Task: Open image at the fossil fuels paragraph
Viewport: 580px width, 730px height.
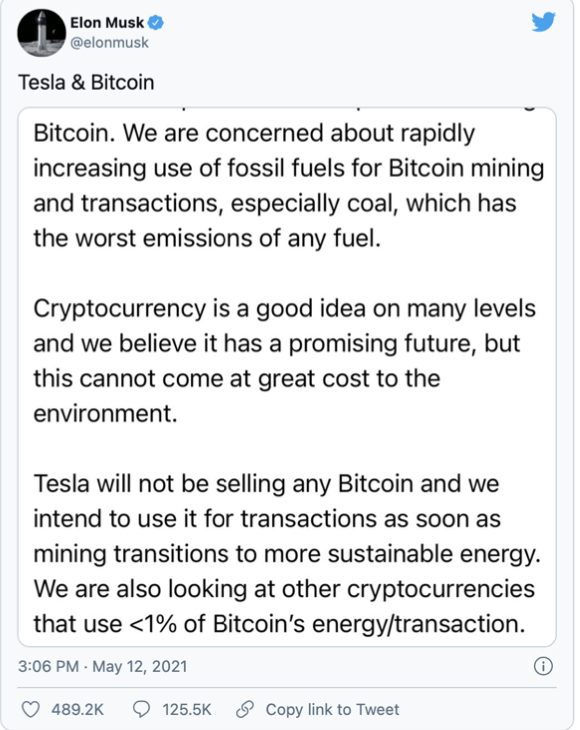Action: click(289, 186)
